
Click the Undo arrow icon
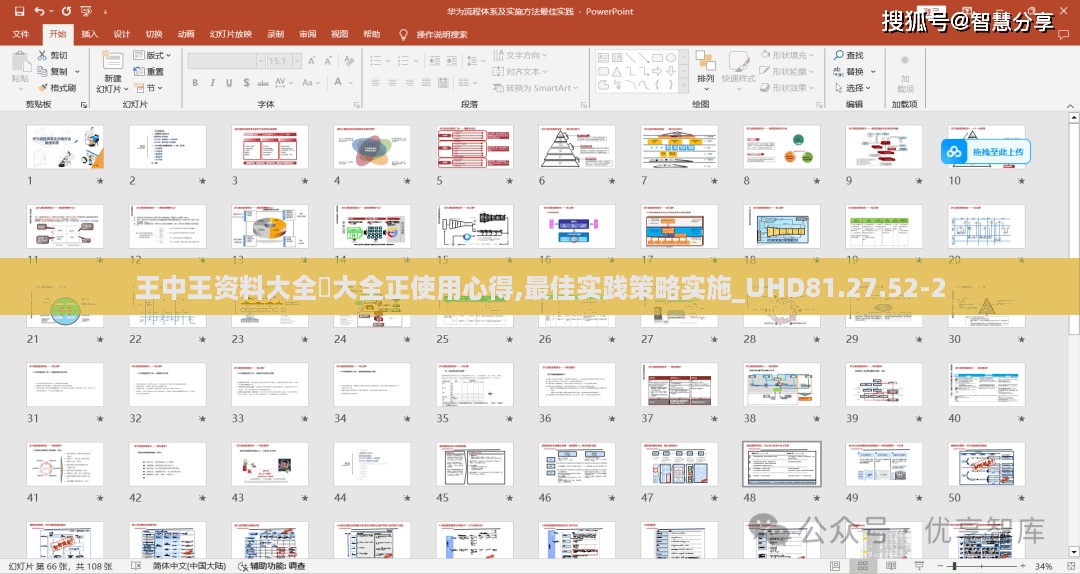[x=39, y=12]
